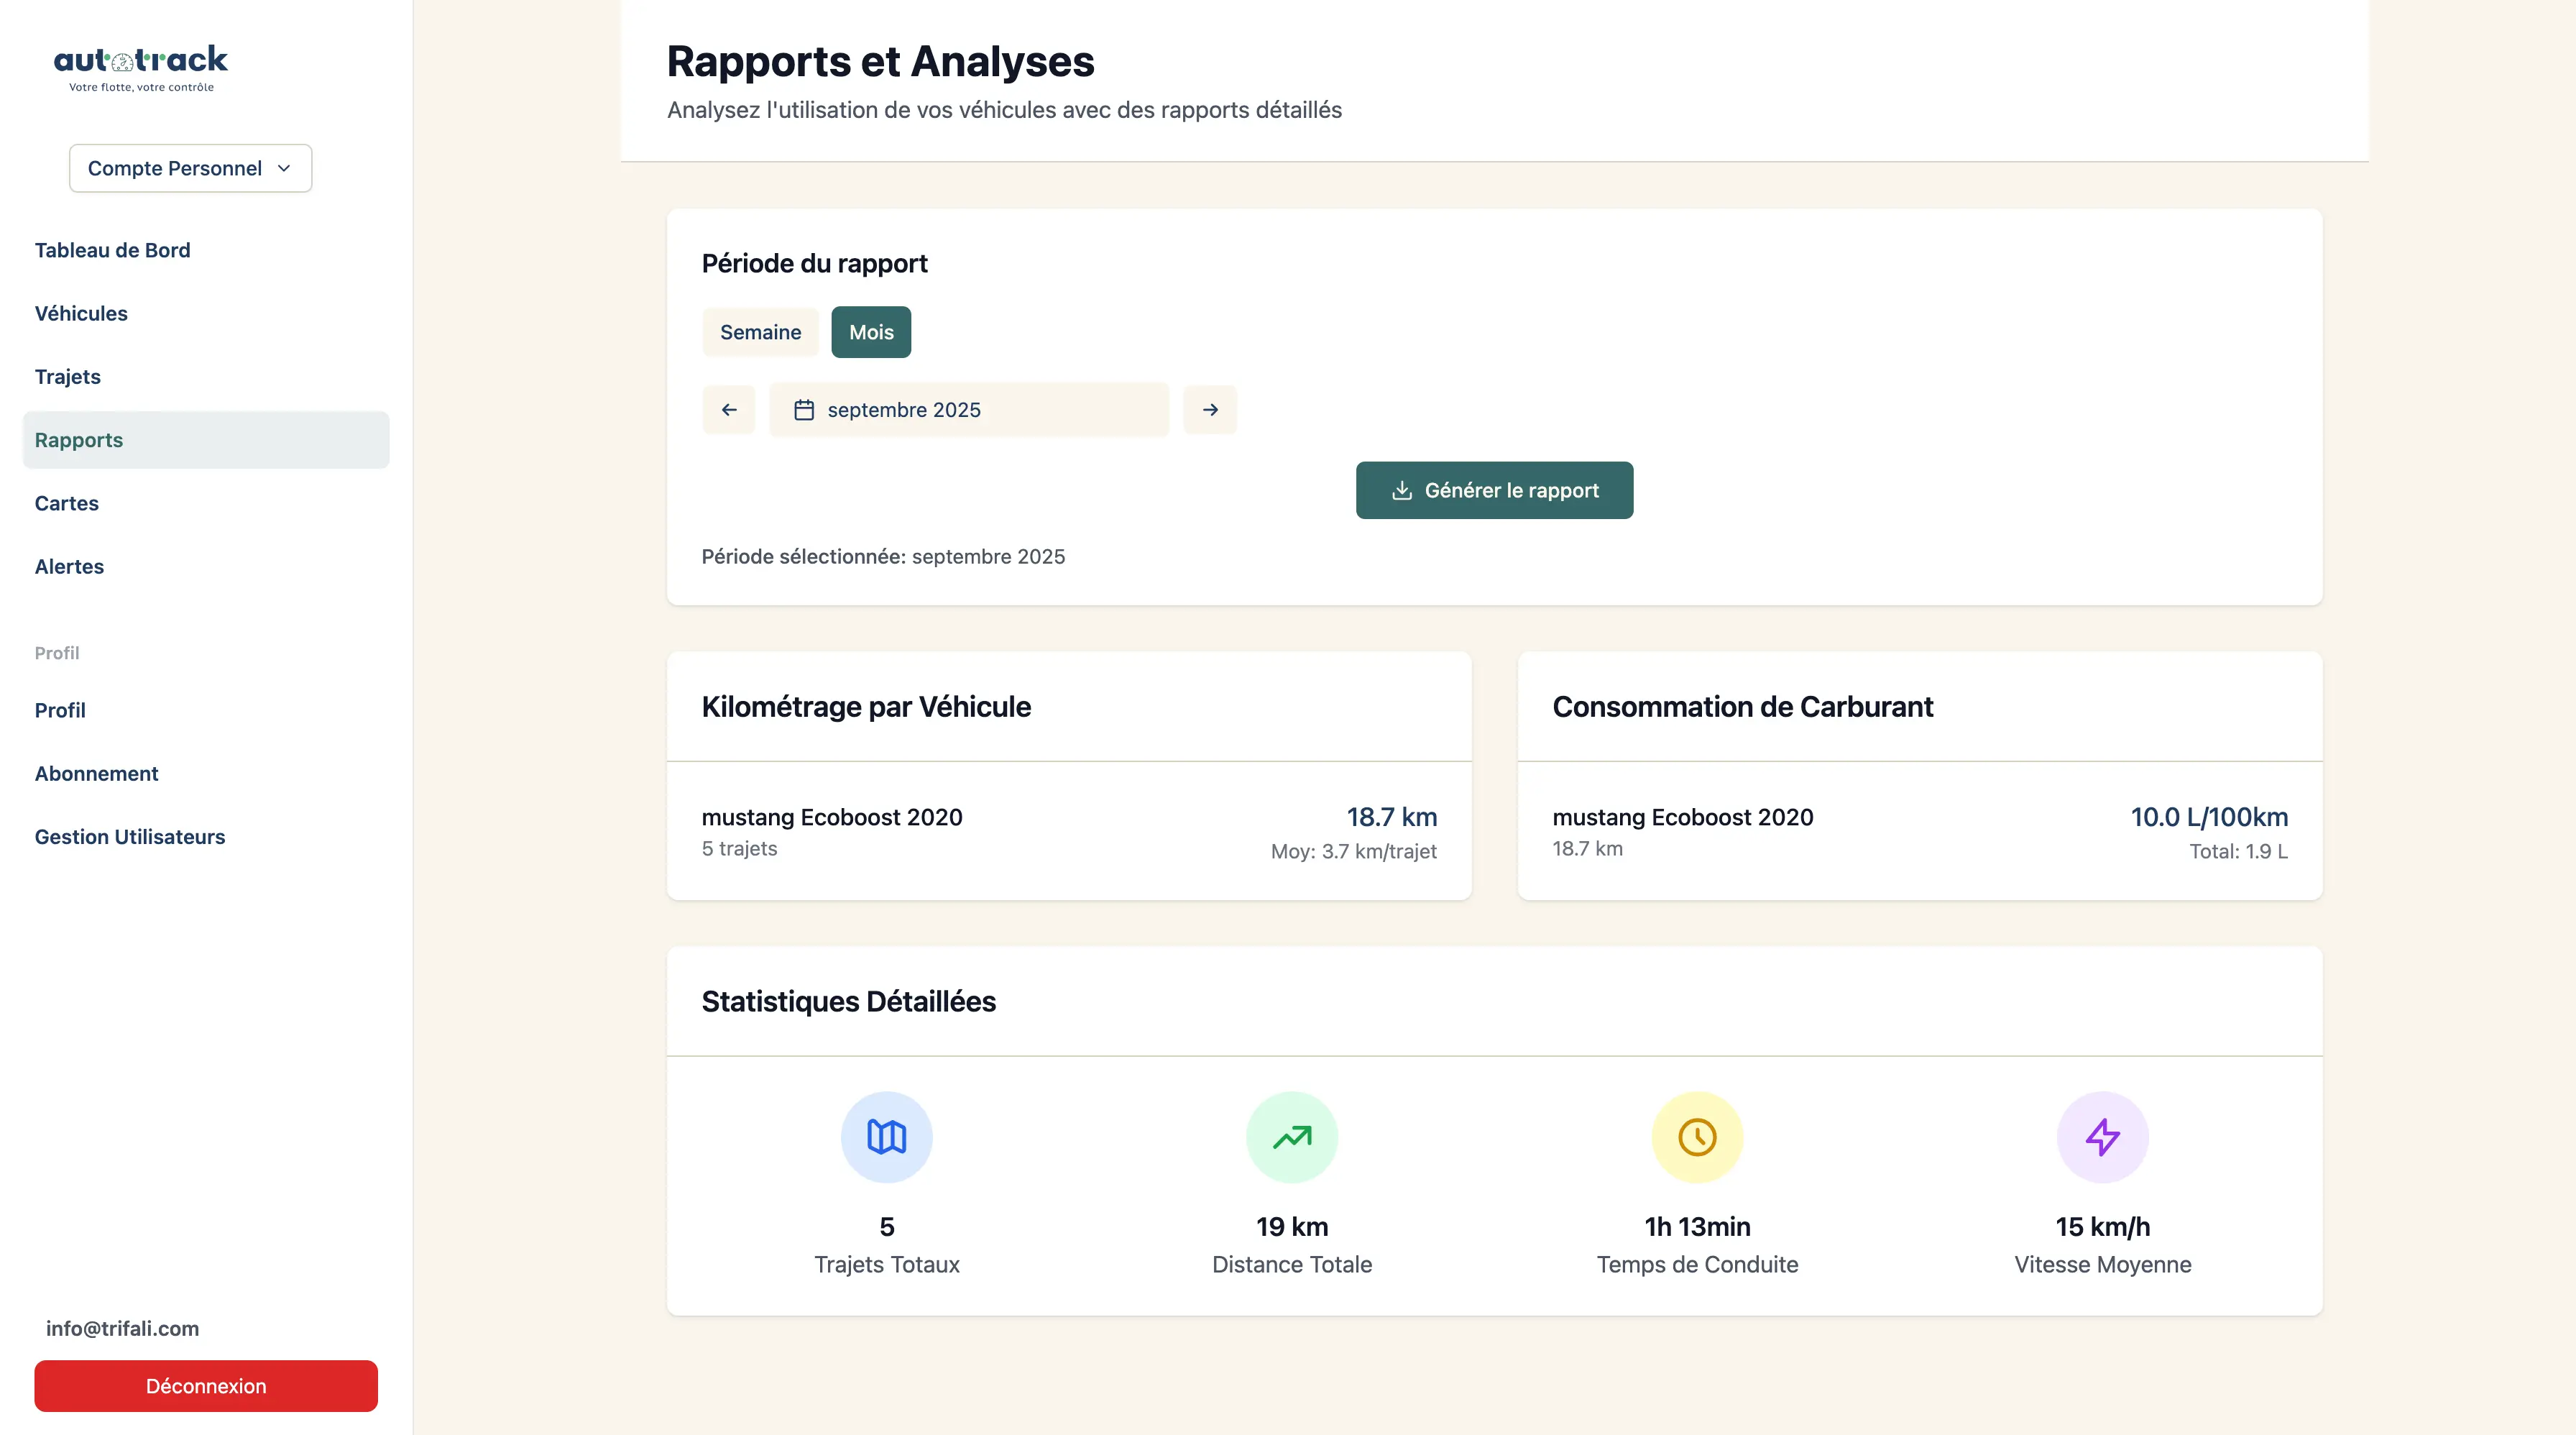
Task: Click the 18.7 km mileage value
Action: pos(1392,817)
